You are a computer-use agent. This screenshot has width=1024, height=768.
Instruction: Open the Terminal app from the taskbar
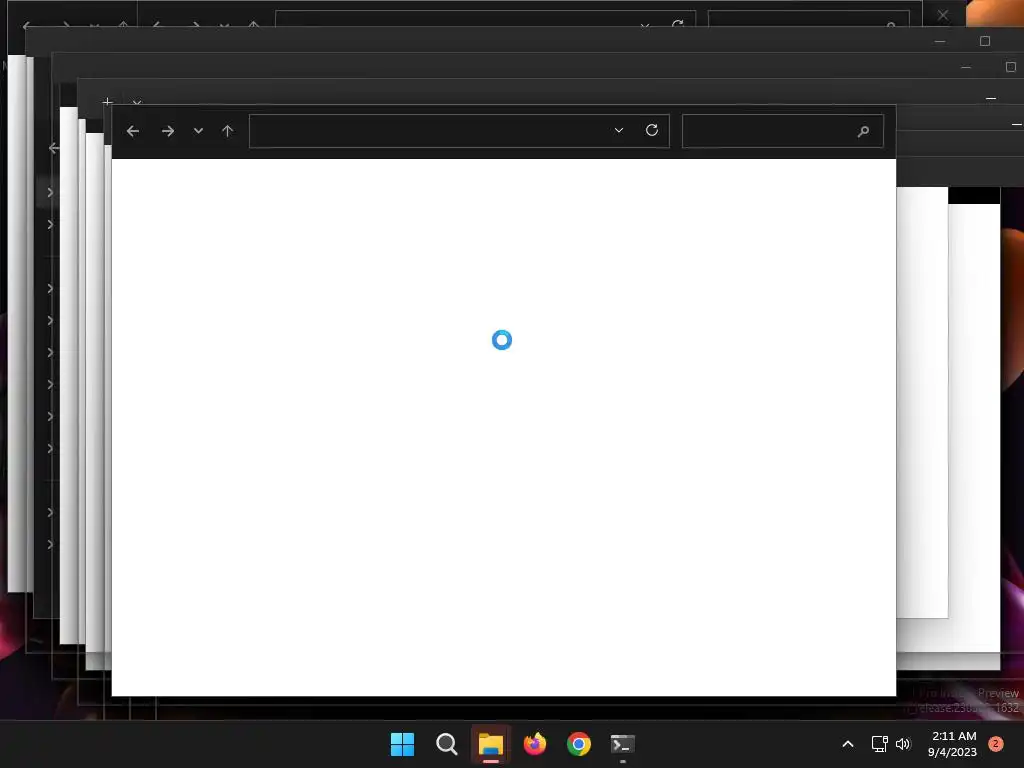click(x=622, y=744)
